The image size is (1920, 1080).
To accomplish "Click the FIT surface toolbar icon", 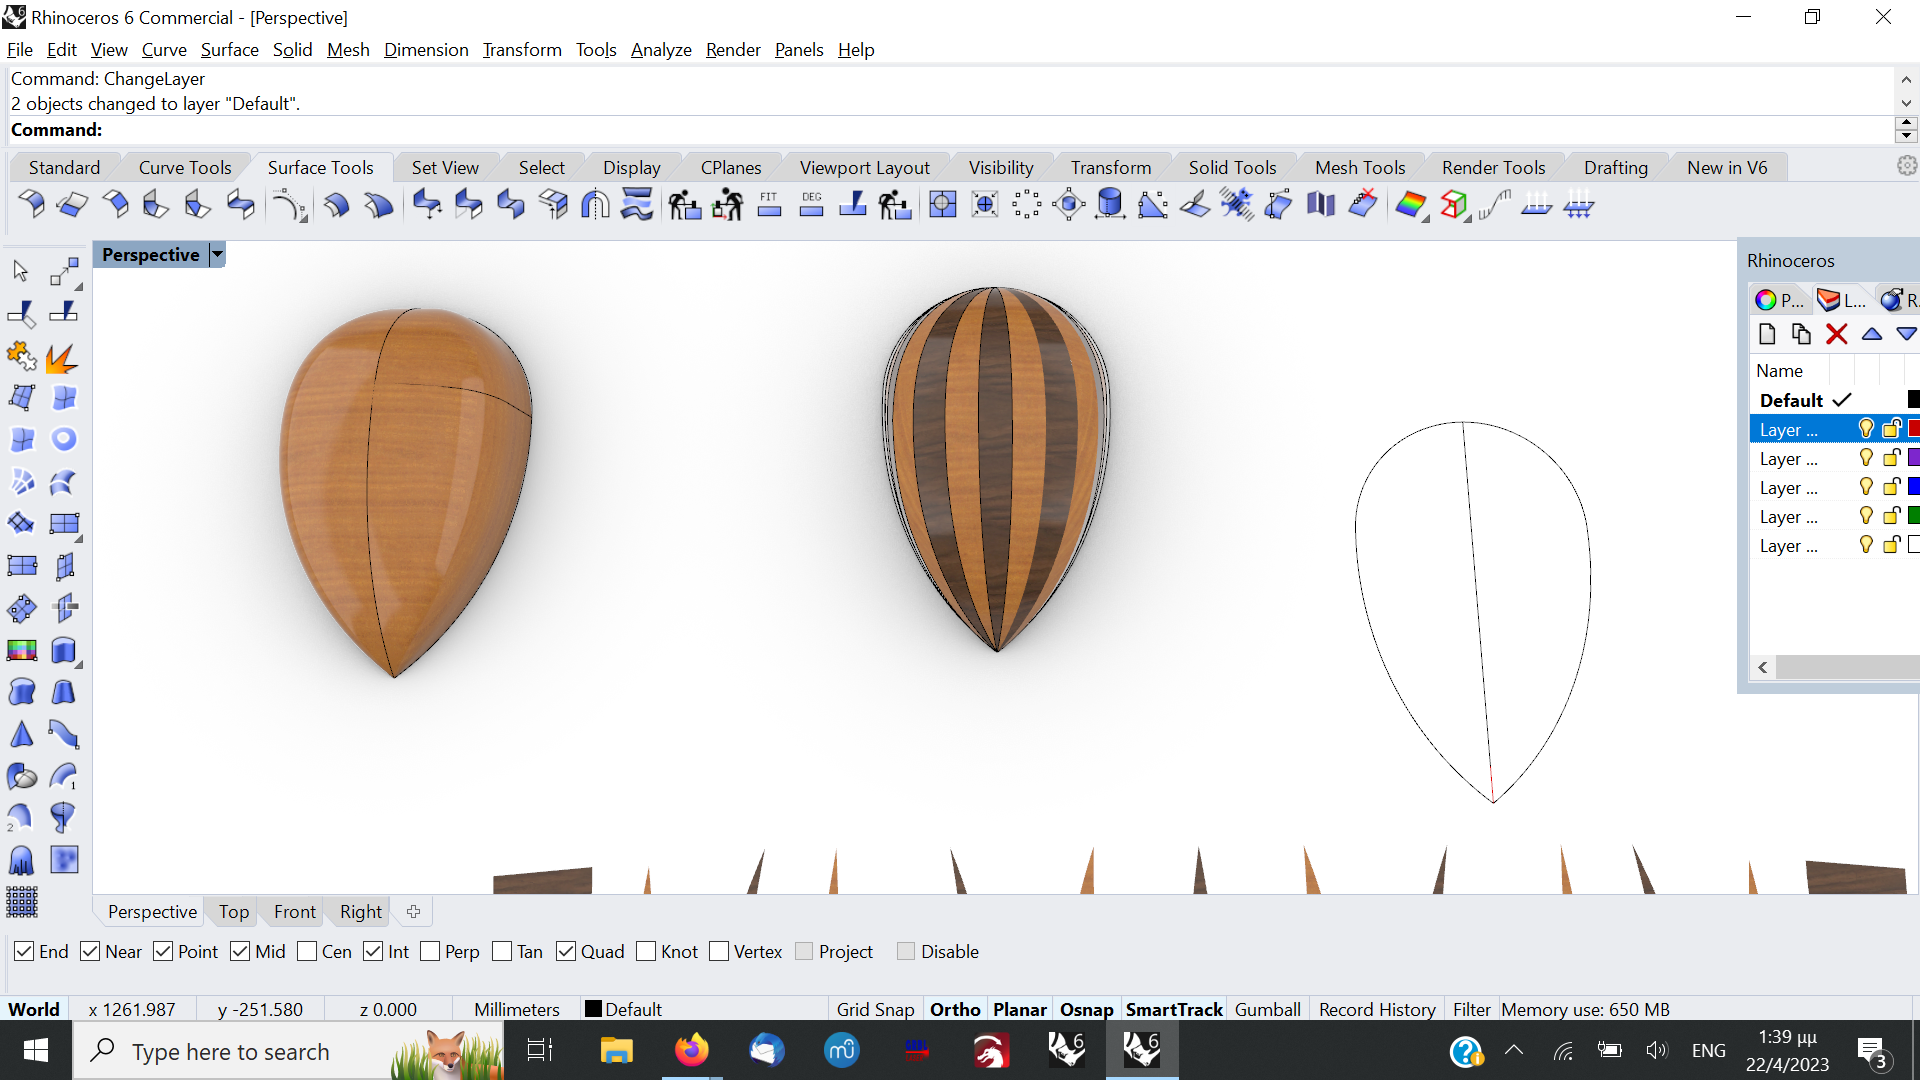I will tap(769, 205).
